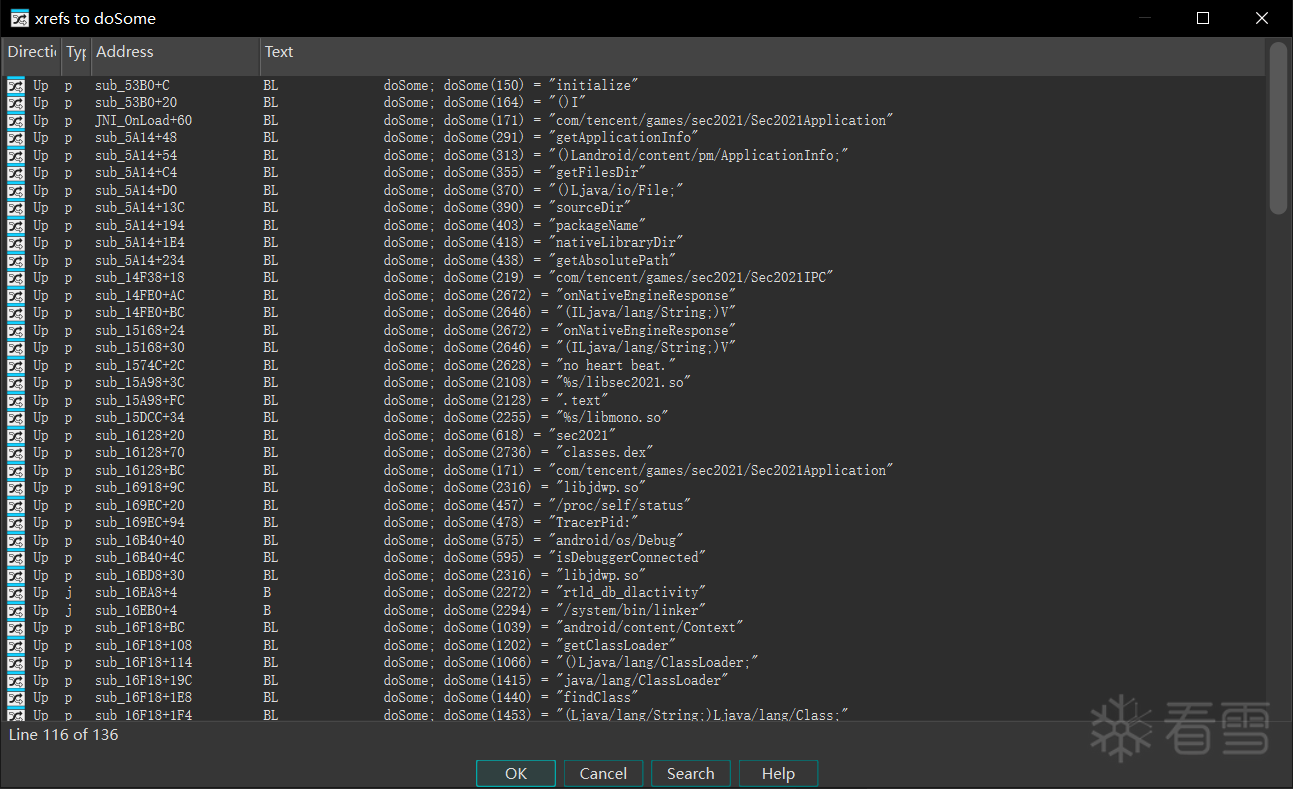Click the xref icon beside sub_14F38+18
The width and height of the screenshot is (1293, 789).
point(16,278)
